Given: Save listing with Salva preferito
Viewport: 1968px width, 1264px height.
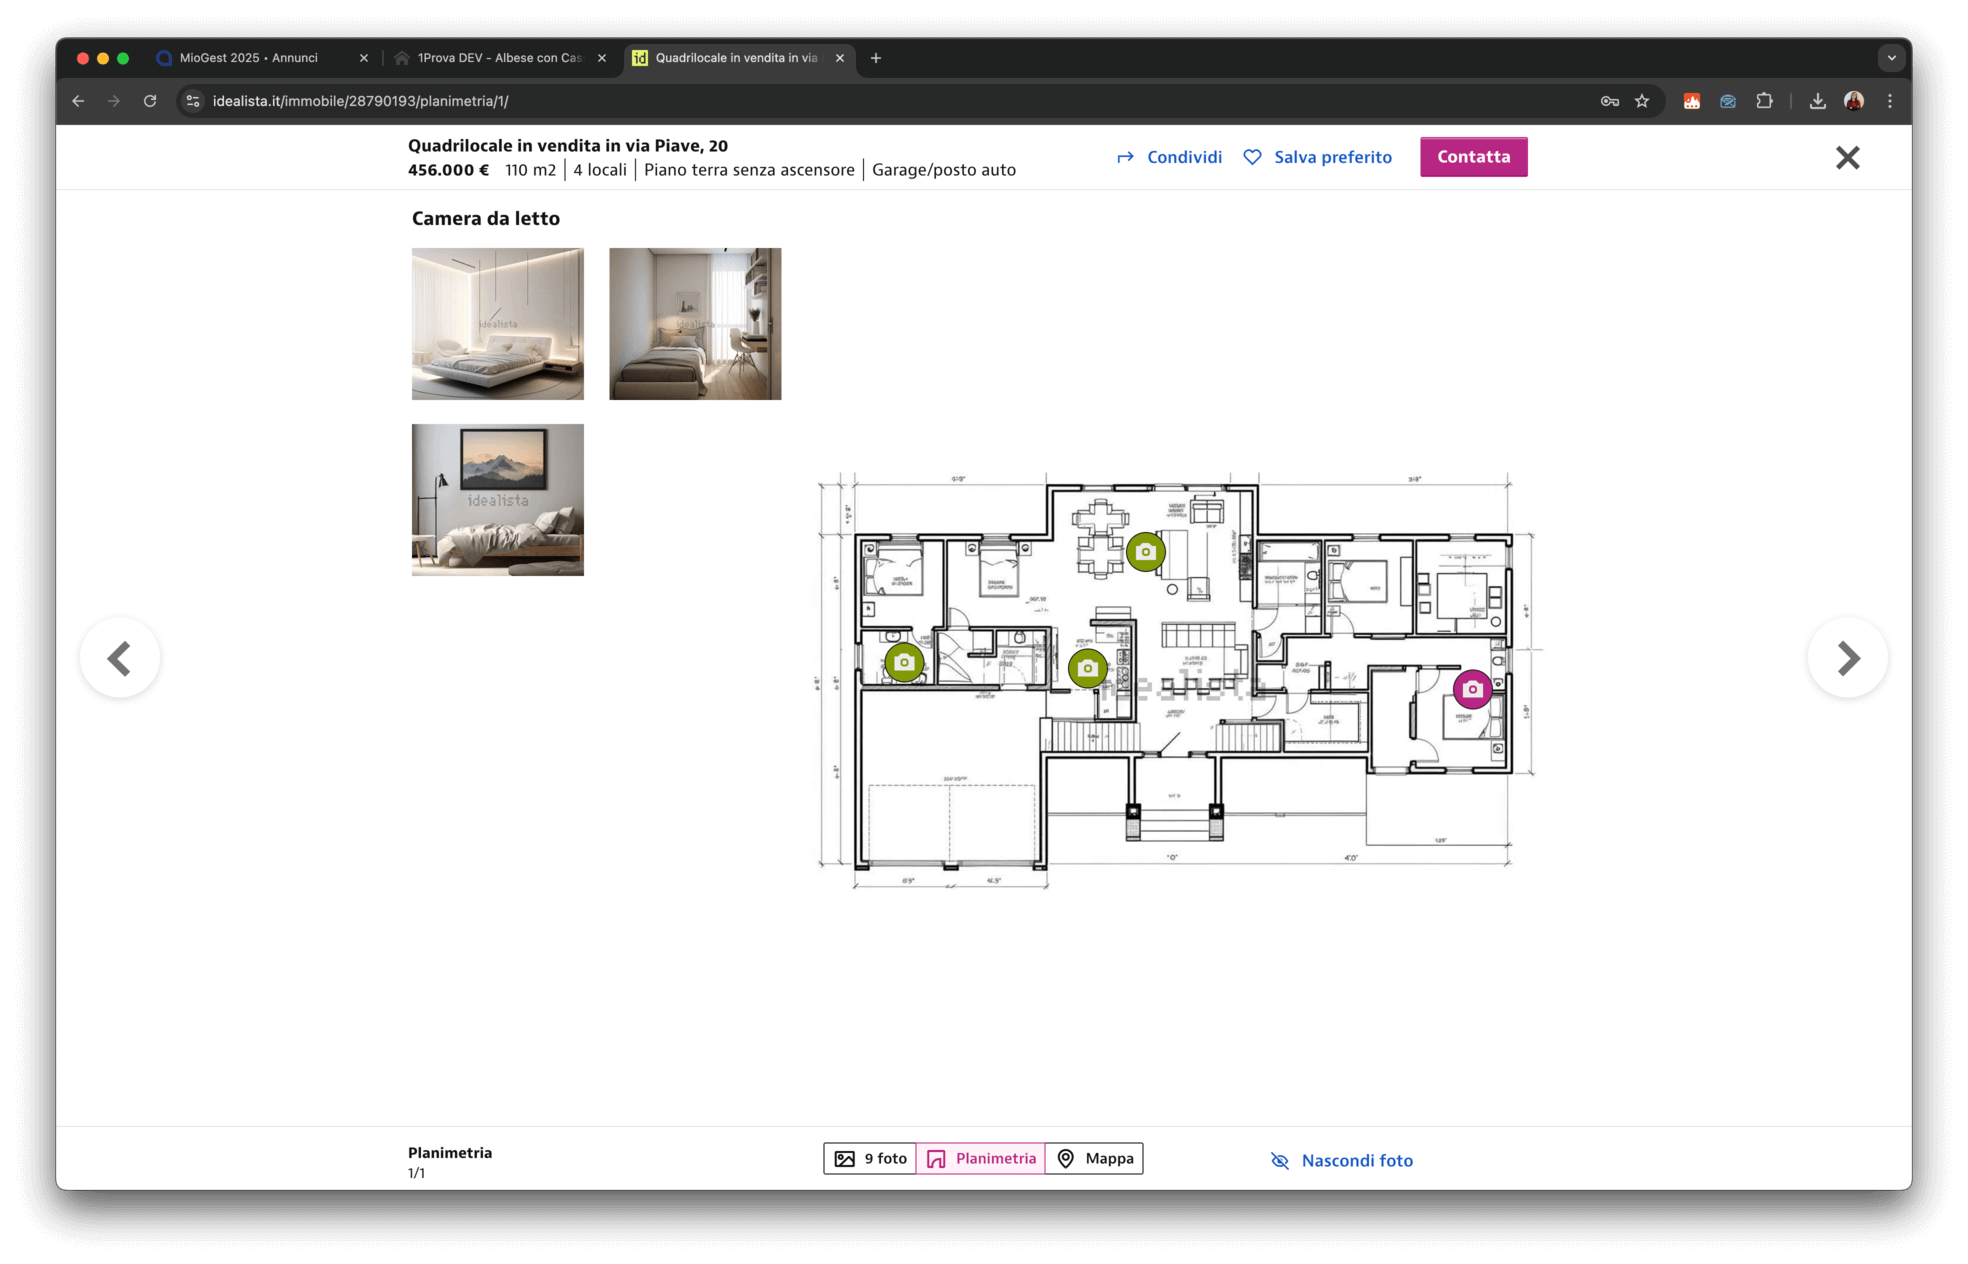Looking at the screenshot, I should pyautogui.click(x=1317, y=157).
